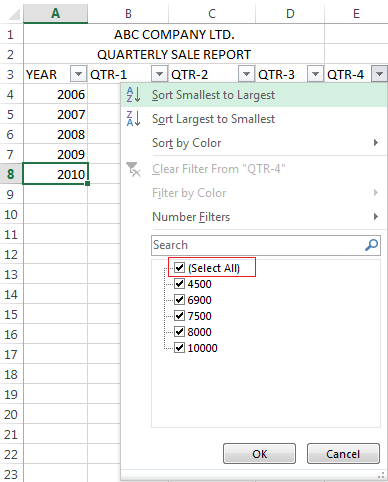Image resolution: width=388 pixels, height=482 pixels.
Task: Uncheck the 10000 filter value
Action: pos(179,348)
